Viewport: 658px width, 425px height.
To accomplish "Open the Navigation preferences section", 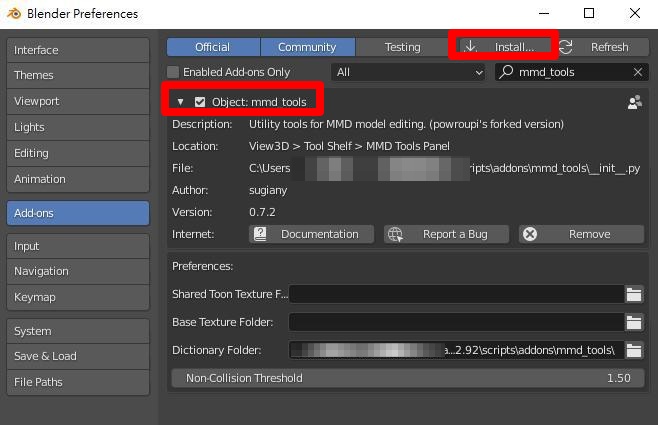I will click(x=78, y=271).
